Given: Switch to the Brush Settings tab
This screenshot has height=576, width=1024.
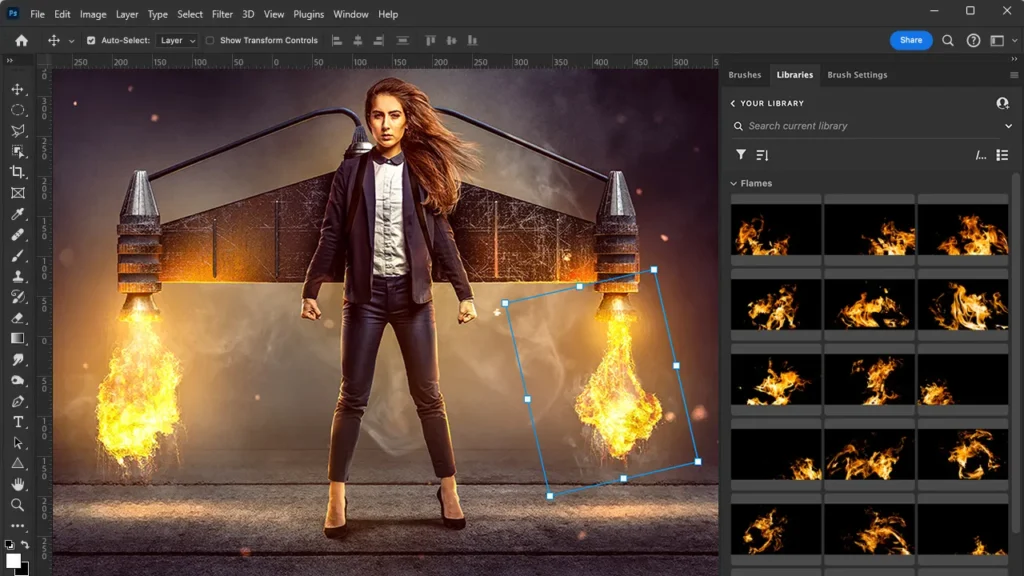Looking at the screenshot, I should click(857, 75).
